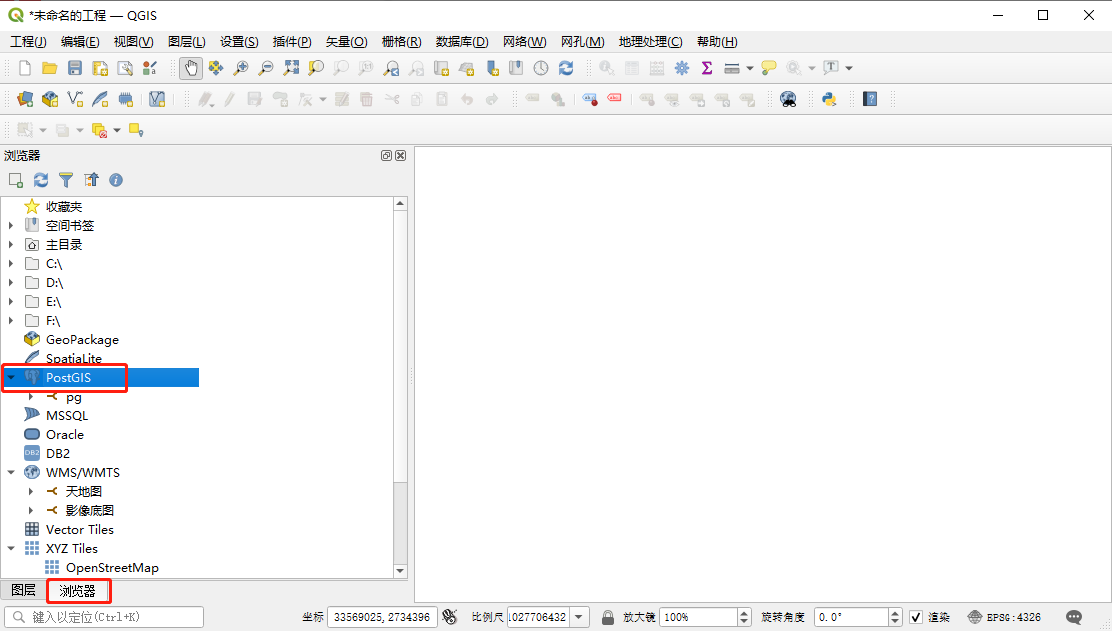This screenshot has height=631, width=1112.
Task: Open the temporal controller clock icon
Action: (541, 68)
